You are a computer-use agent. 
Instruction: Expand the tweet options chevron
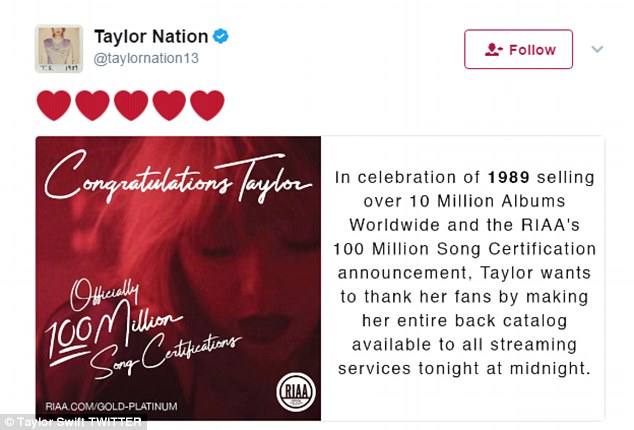tap(597, 49)
